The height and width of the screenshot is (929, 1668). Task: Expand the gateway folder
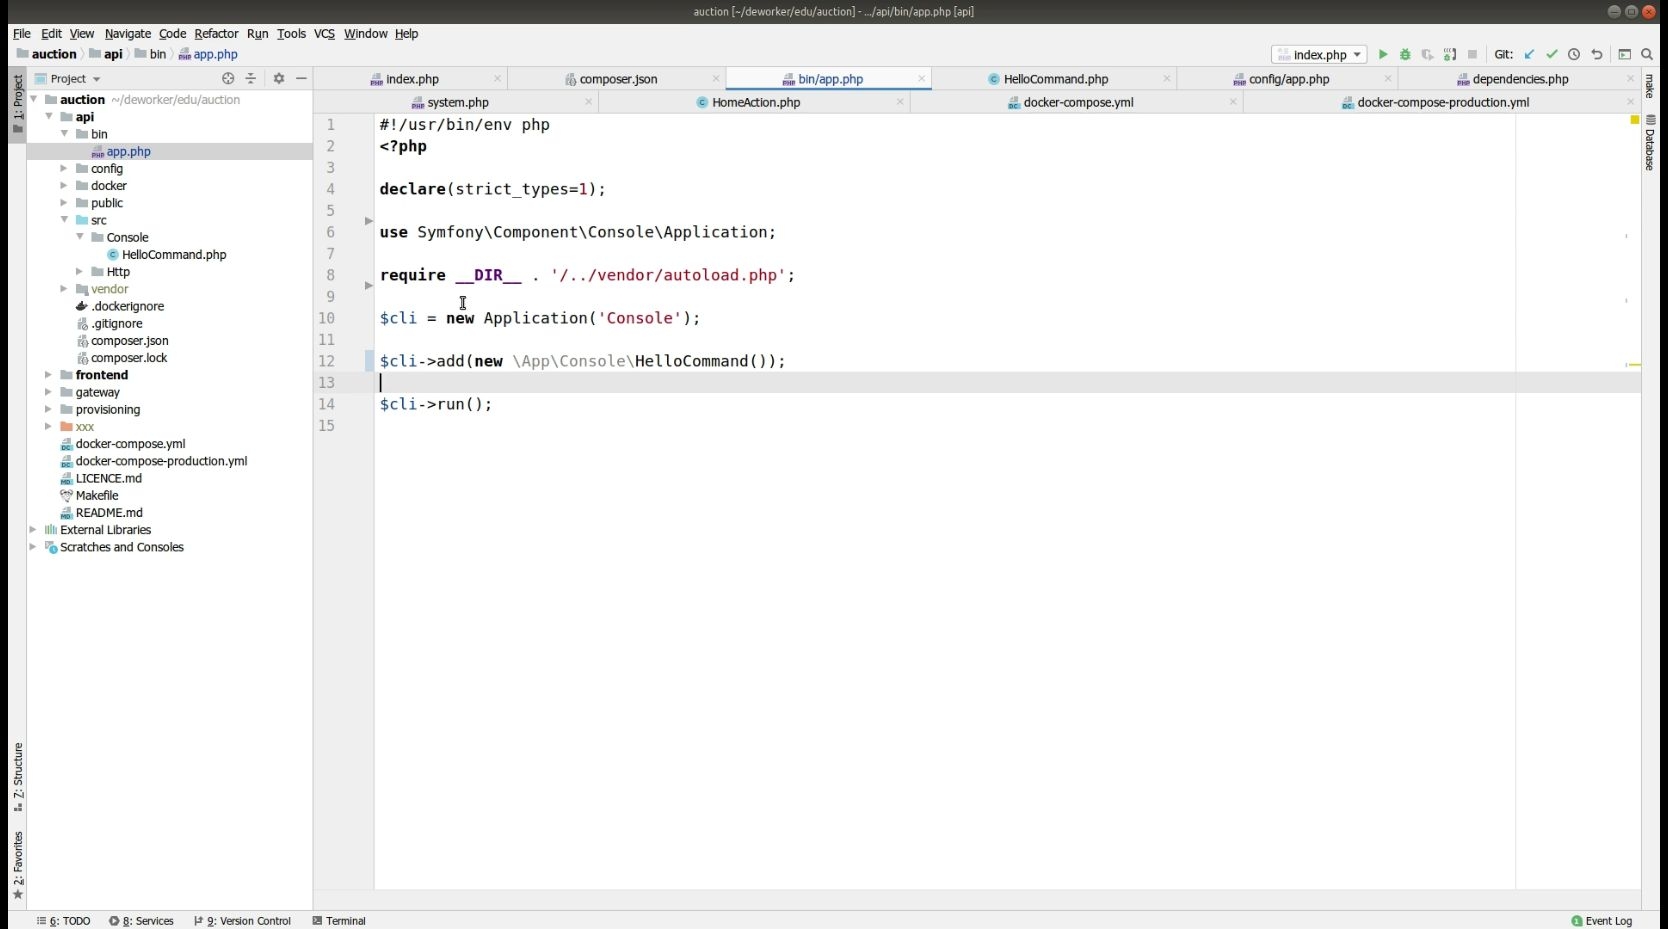[48, 392]
